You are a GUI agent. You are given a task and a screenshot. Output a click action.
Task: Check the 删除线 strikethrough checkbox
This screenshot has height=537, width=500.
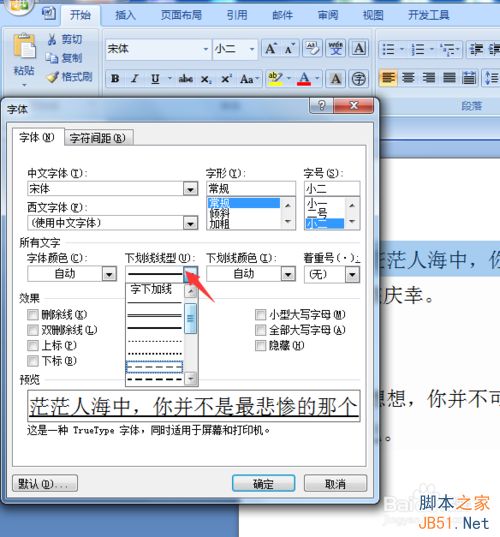(33, 314)
